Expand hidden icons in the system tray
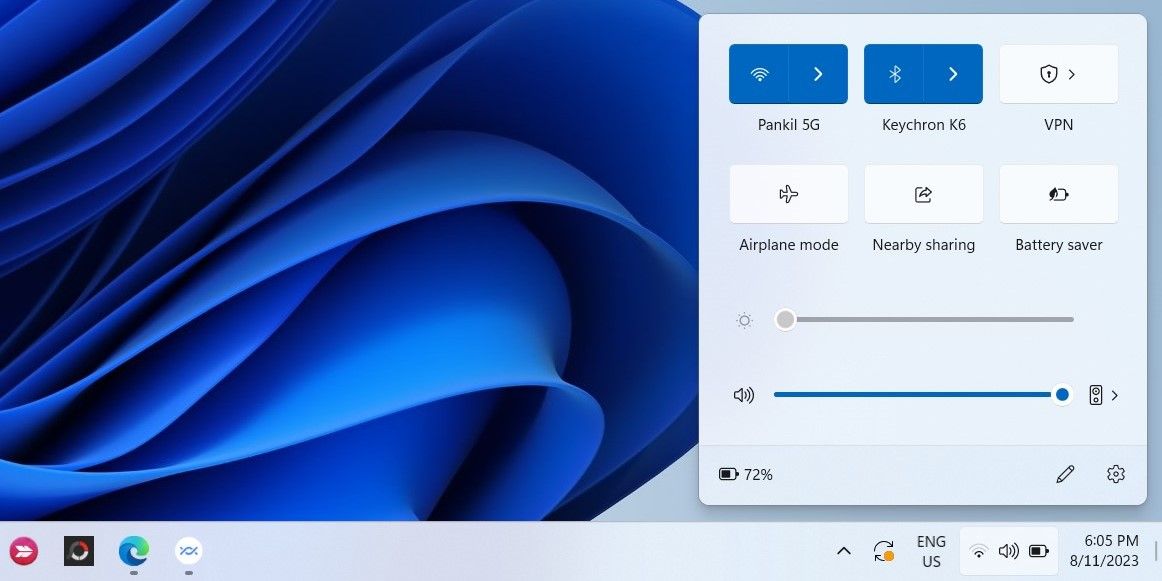The width and height of the screenshot is (1162, 581). 844,551
